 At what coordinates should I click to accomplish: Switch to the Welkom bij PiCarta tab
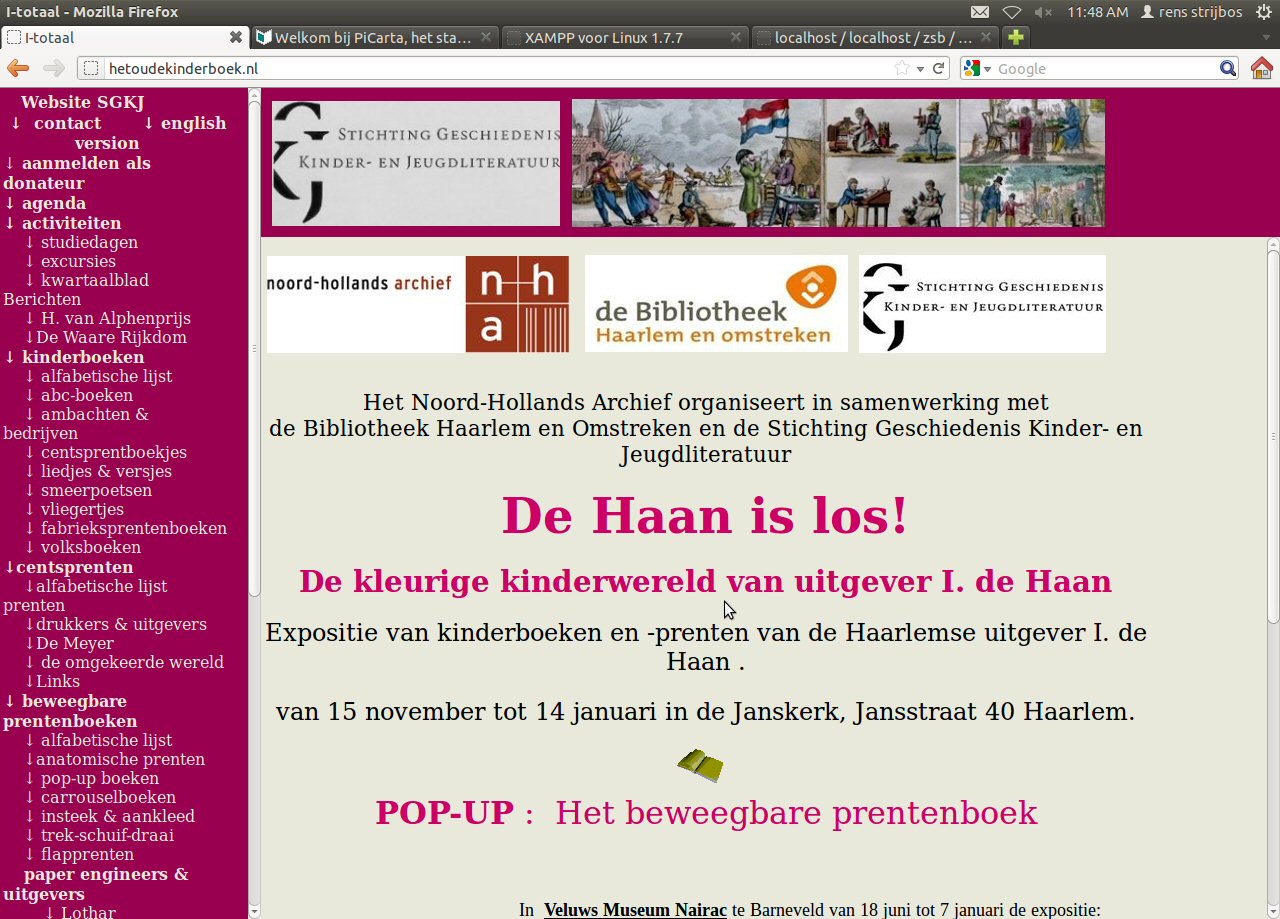click(375, 37)
